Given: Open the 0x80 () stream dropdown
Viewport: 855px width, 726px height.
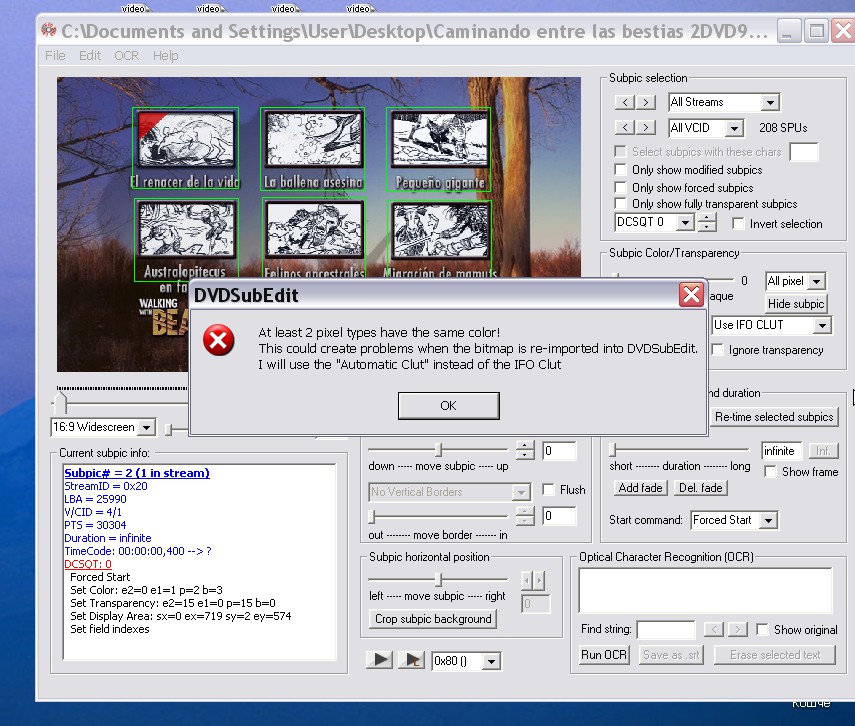Looking at the screenshot, I should click(491, 662).
